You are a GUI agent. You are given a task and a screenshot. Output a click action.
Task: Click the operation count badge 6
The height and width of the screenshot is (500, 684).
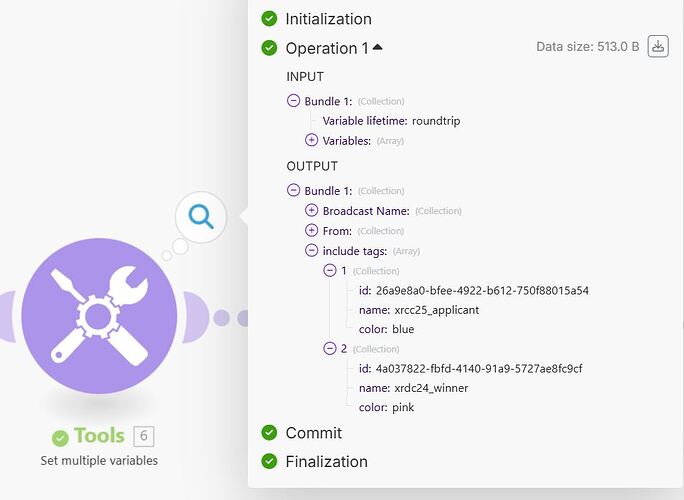tap(144, 436)
